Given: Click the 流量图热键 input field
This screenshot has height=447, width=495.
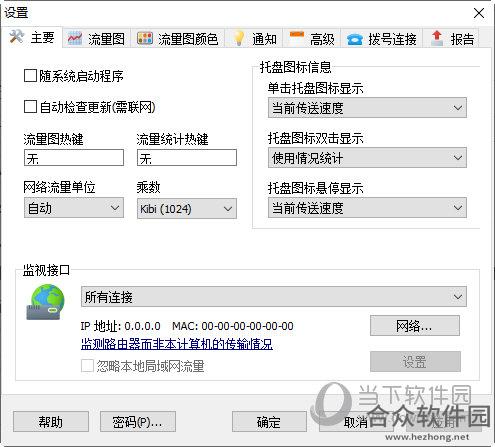Looking at the screenshot, I should pyautogui.click(x=74, y=158).
